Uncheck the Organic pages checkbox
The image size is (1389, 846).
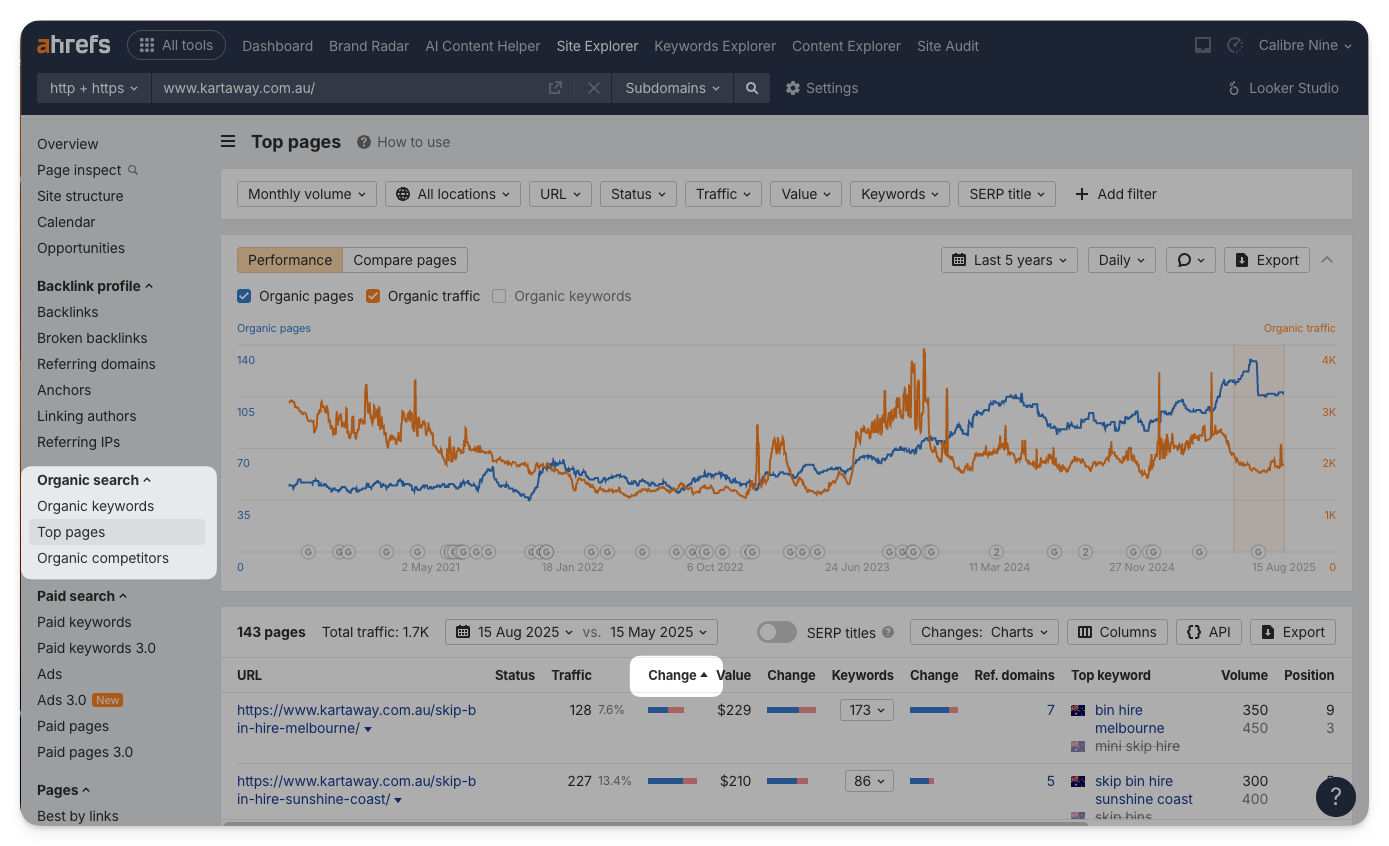(244, 296)
